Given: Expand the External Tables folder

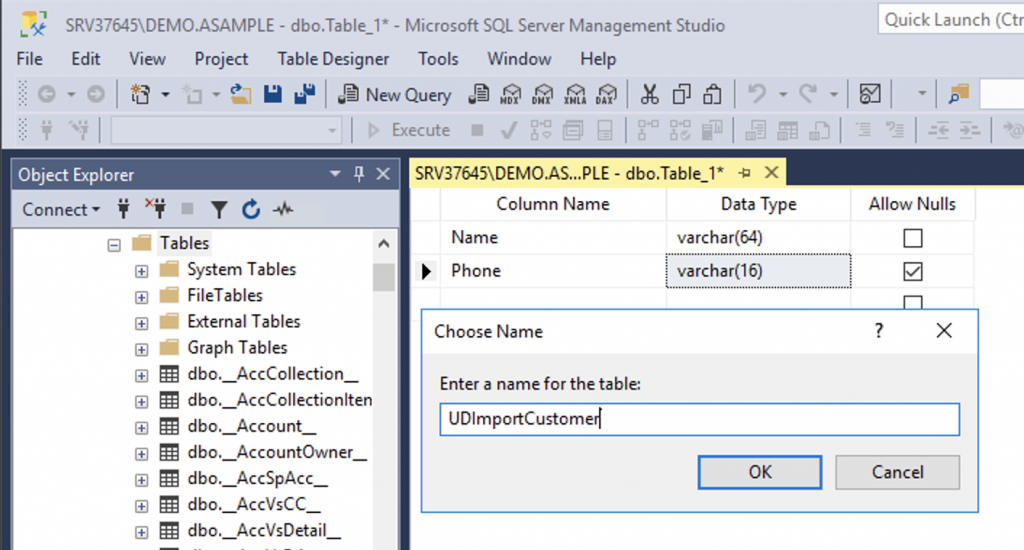Looking at the screenshot, I should pos(141,323).
